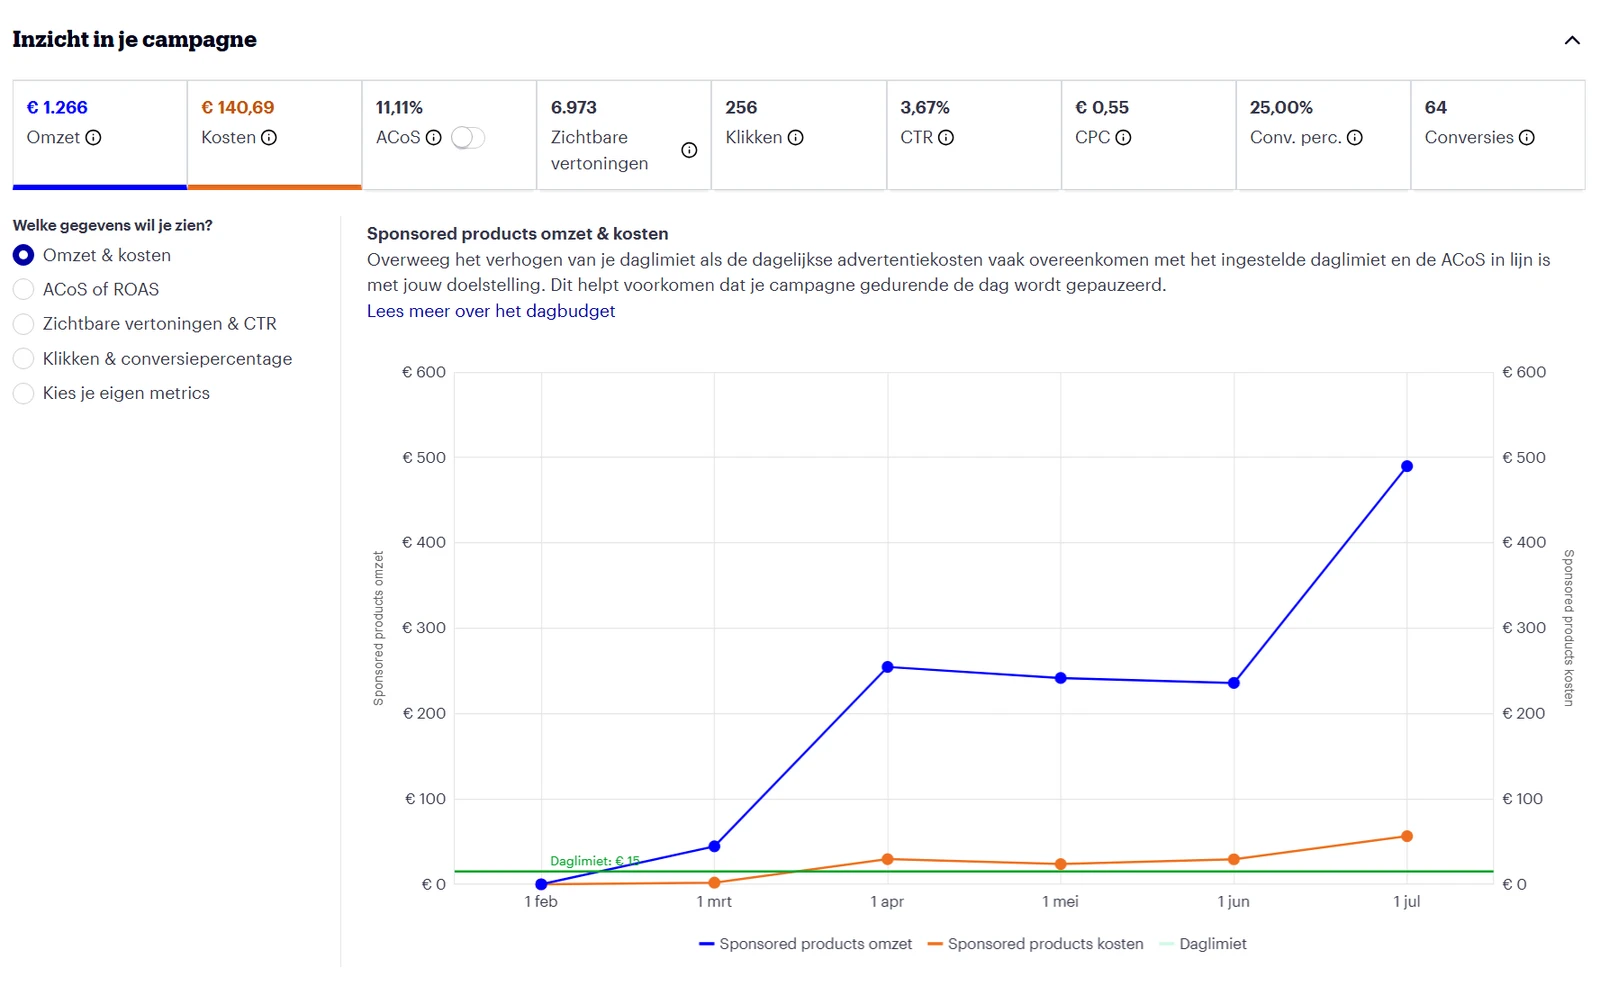Screen dimensions: 1600x987
Task: Open the ACoS info icon
Action: (x=433, y=138)
